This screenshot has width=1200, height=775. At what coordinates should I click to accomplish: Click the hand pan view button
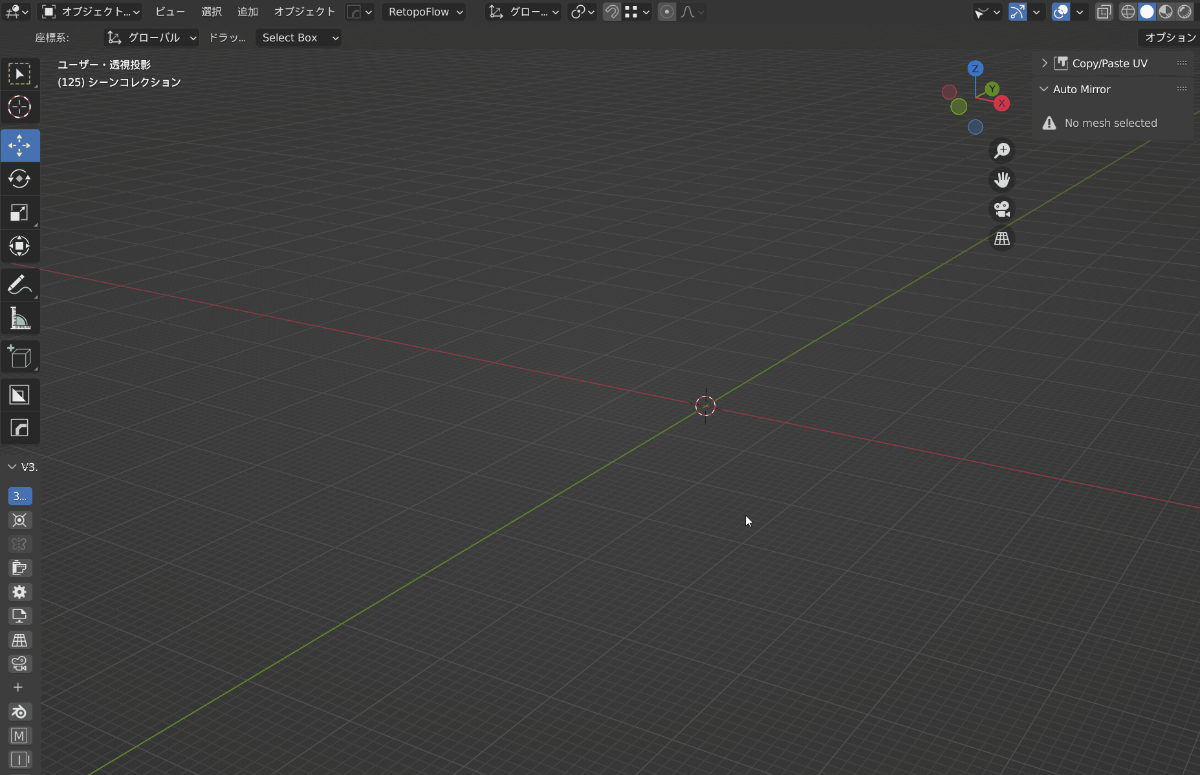click(1001, 180)
